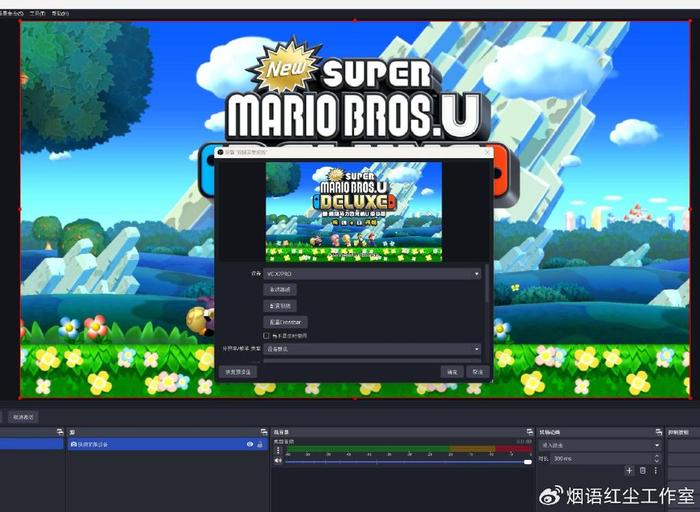Viewport: 700px width, 512px height.
Task: Open transition properties three-dot menu
Action: click(x=655, y=470)
